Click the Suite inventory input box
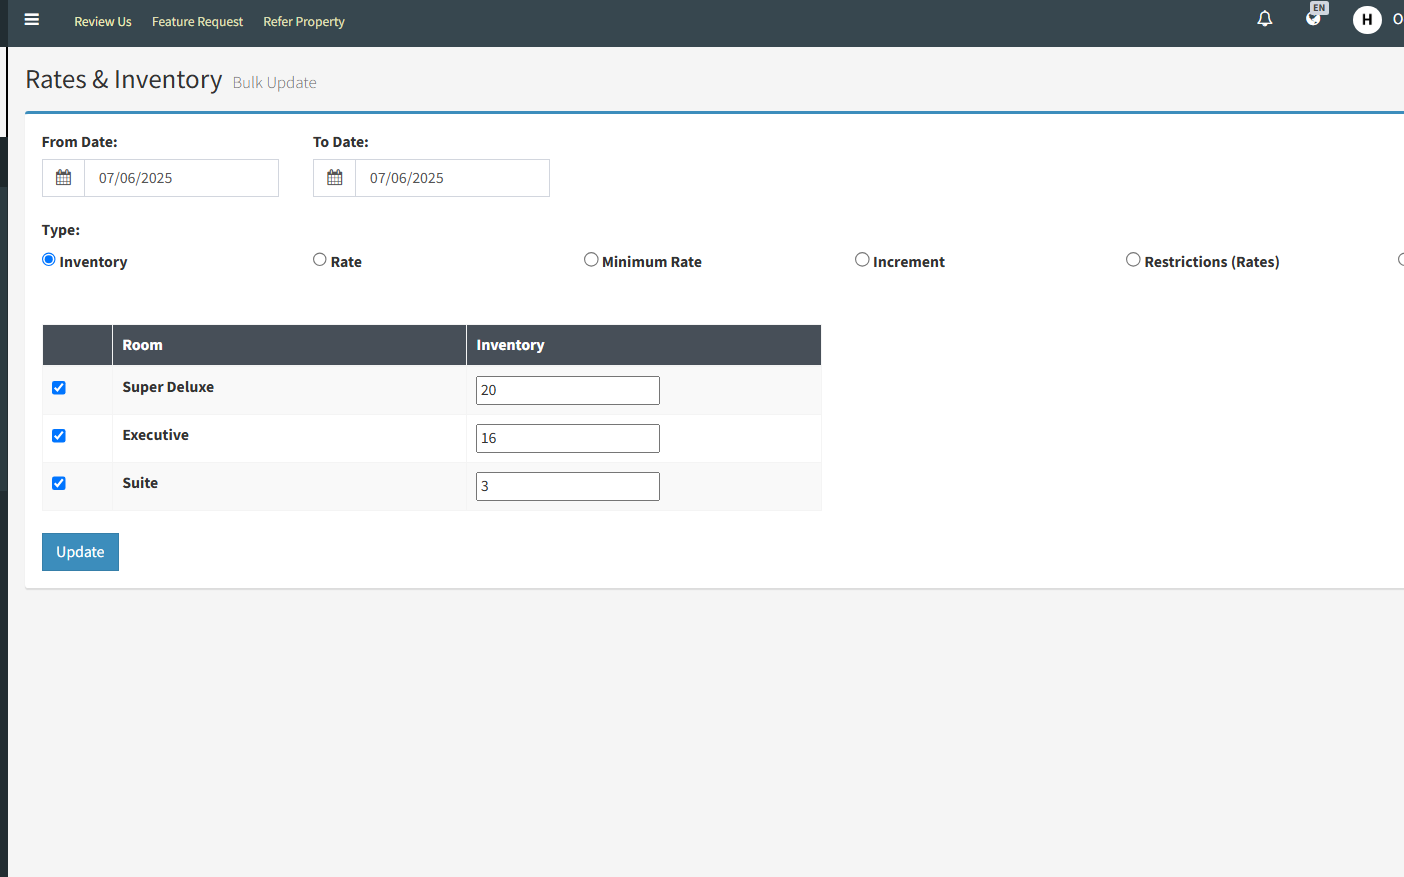 (568, 486)
